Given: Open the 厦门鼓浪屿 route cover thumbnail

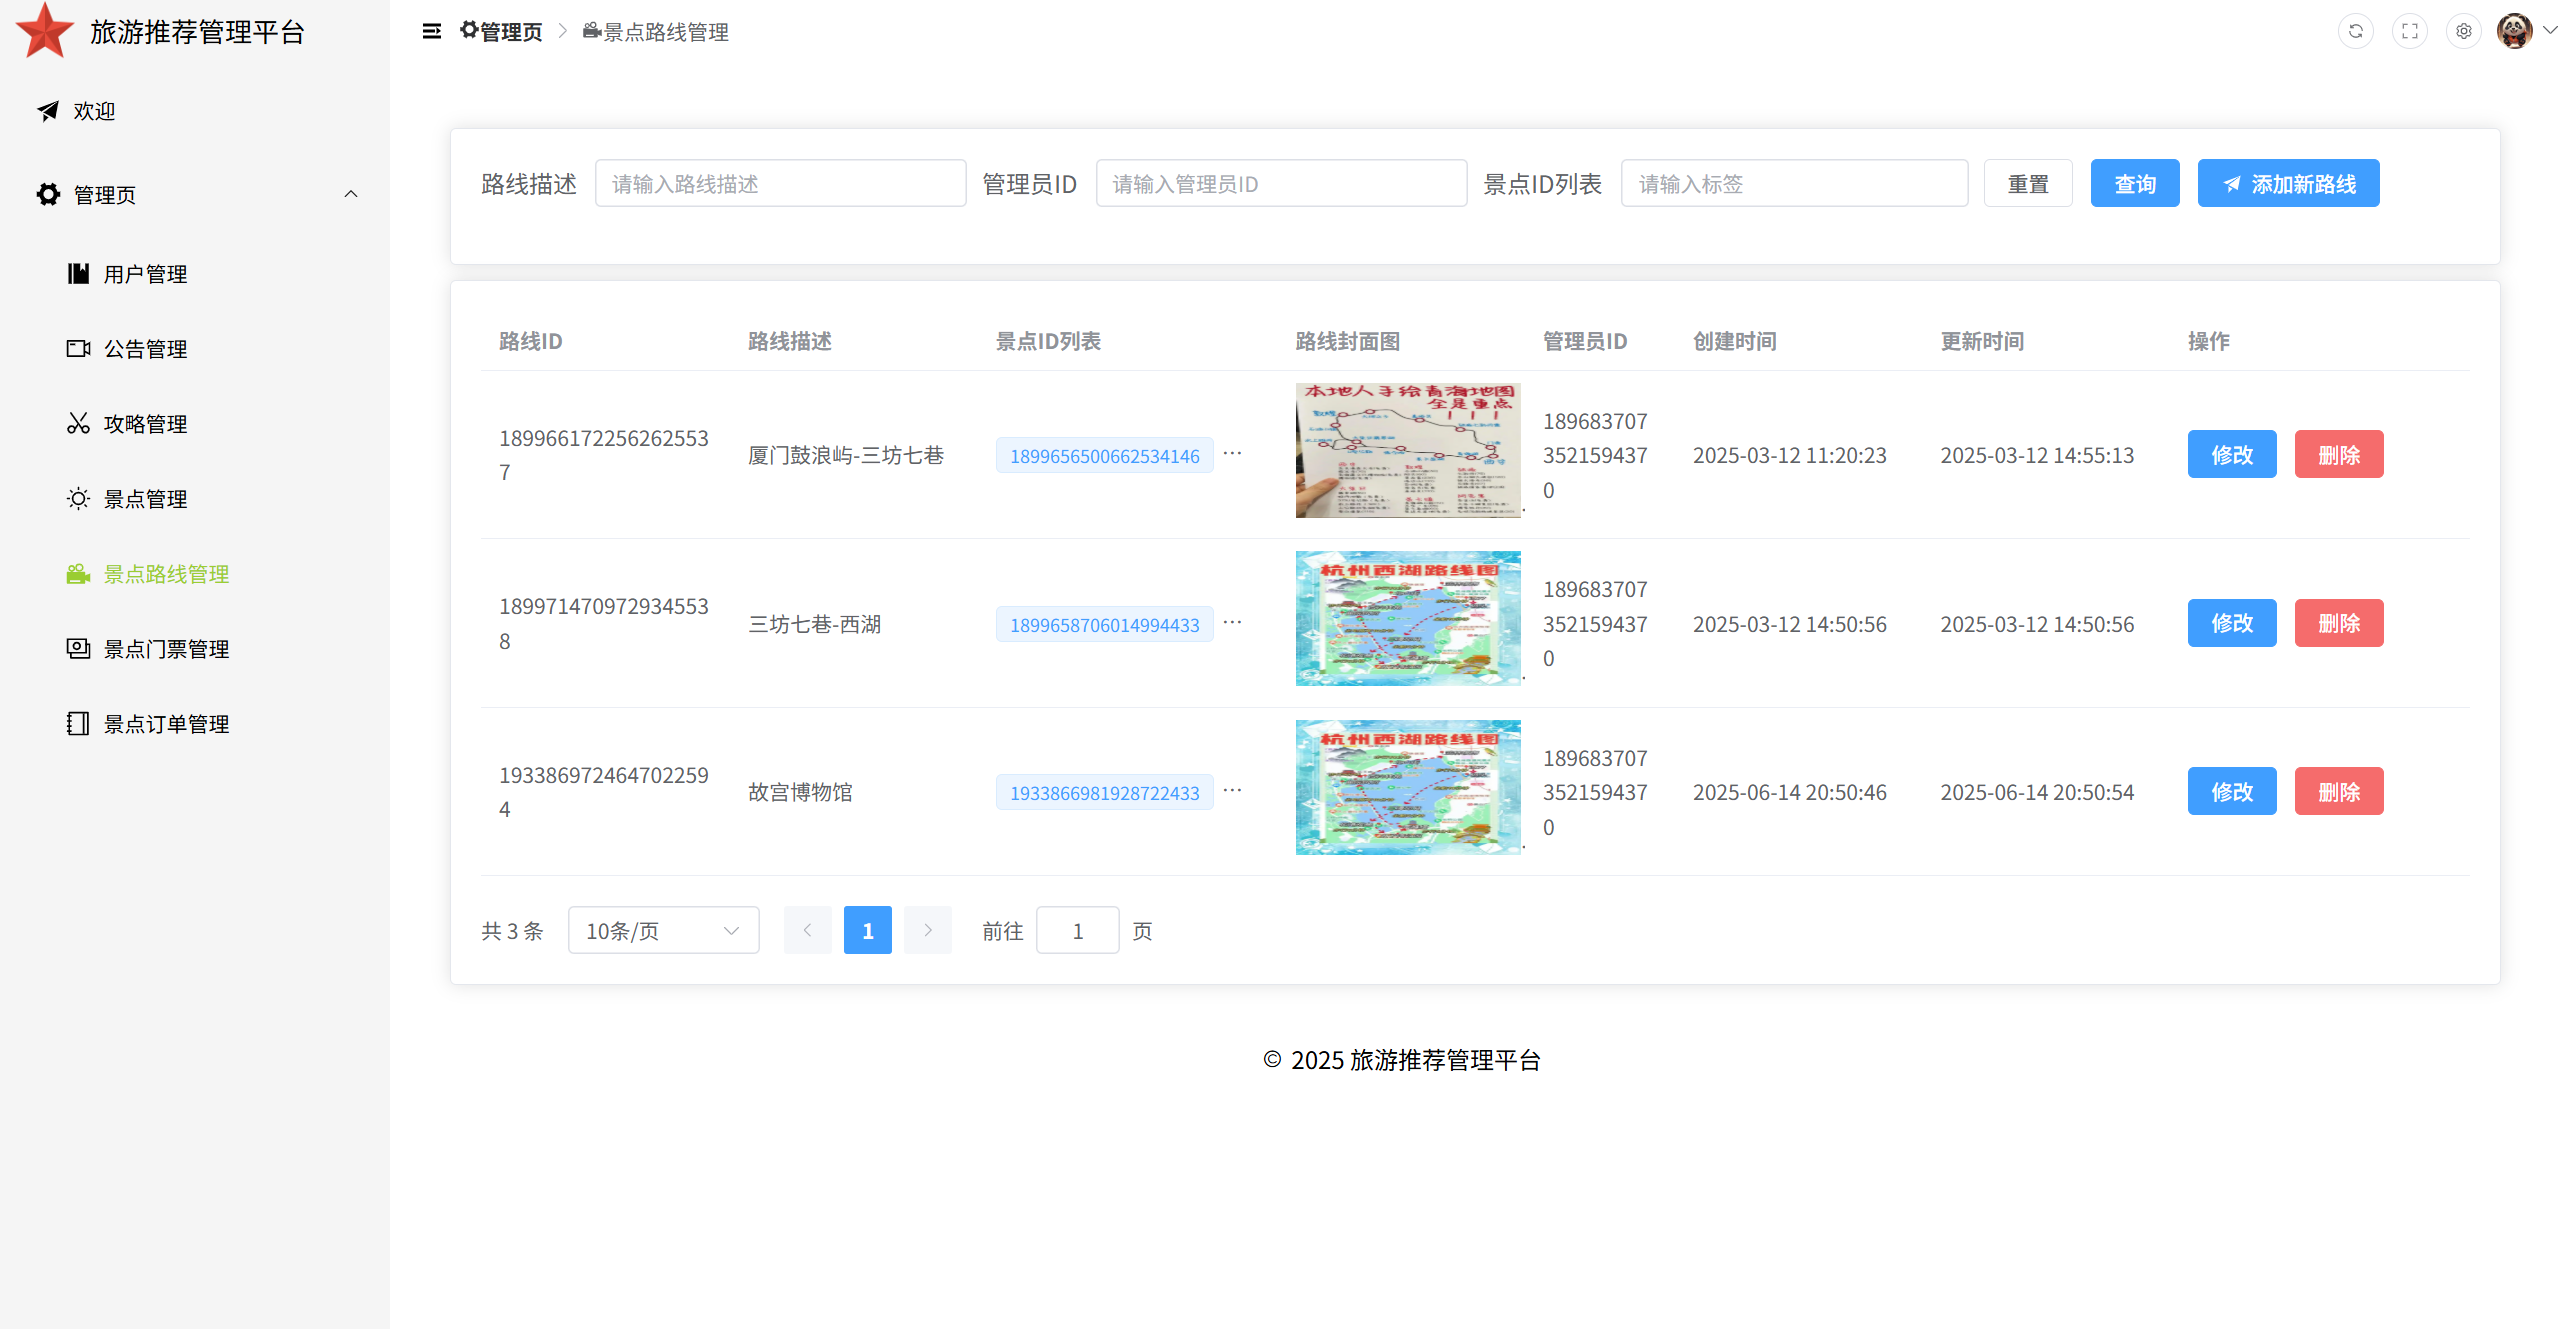Looking at the screenshot, I should pyautogui.click(x=1407, y=450).
